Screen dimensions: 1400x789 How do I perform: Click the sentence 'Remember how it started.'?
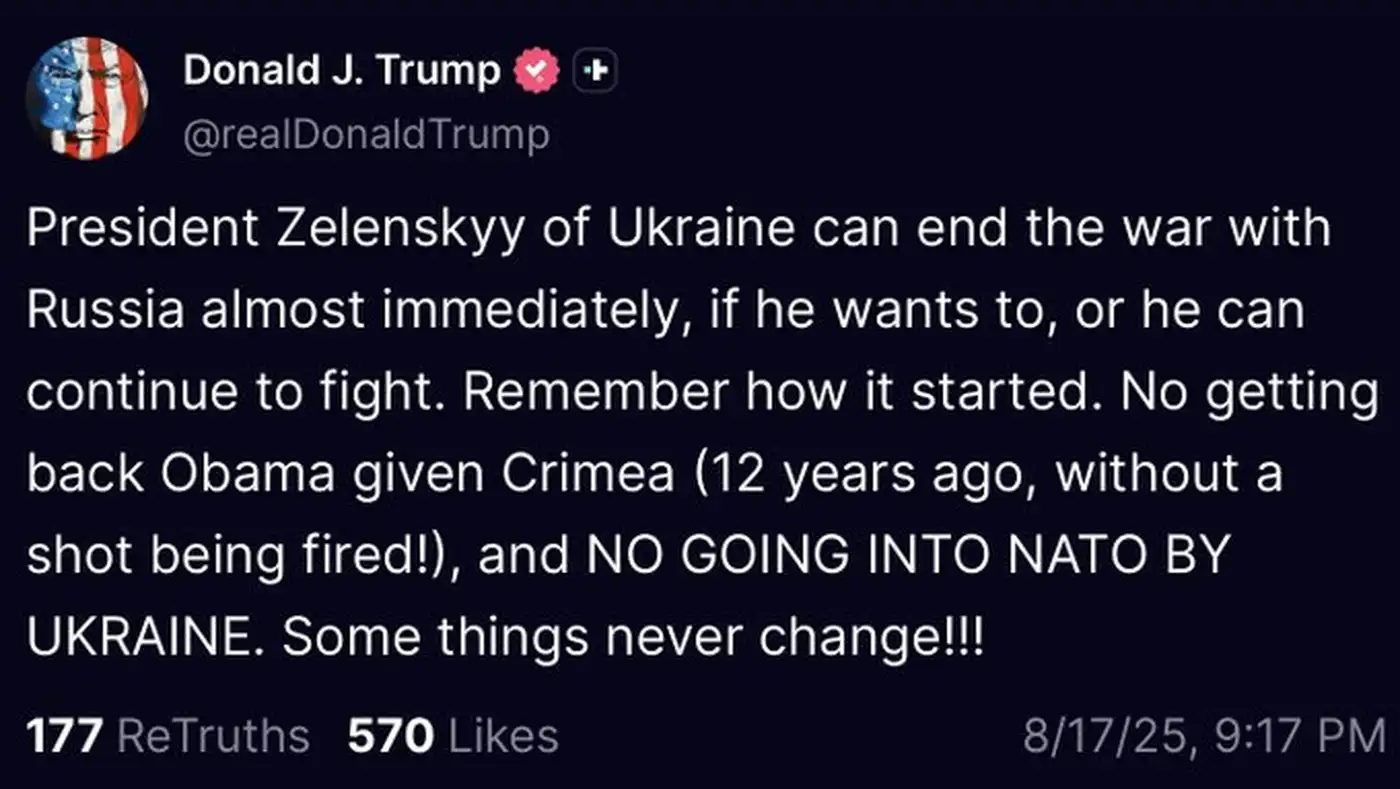click(x=782, y=393)
